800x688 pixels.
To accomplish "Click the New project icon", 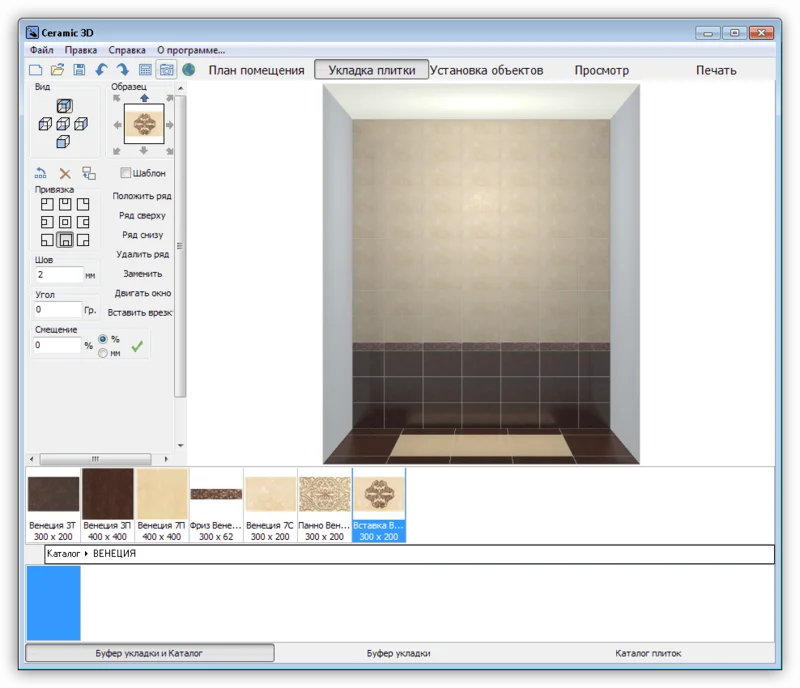I will click(x=36, y=70).
